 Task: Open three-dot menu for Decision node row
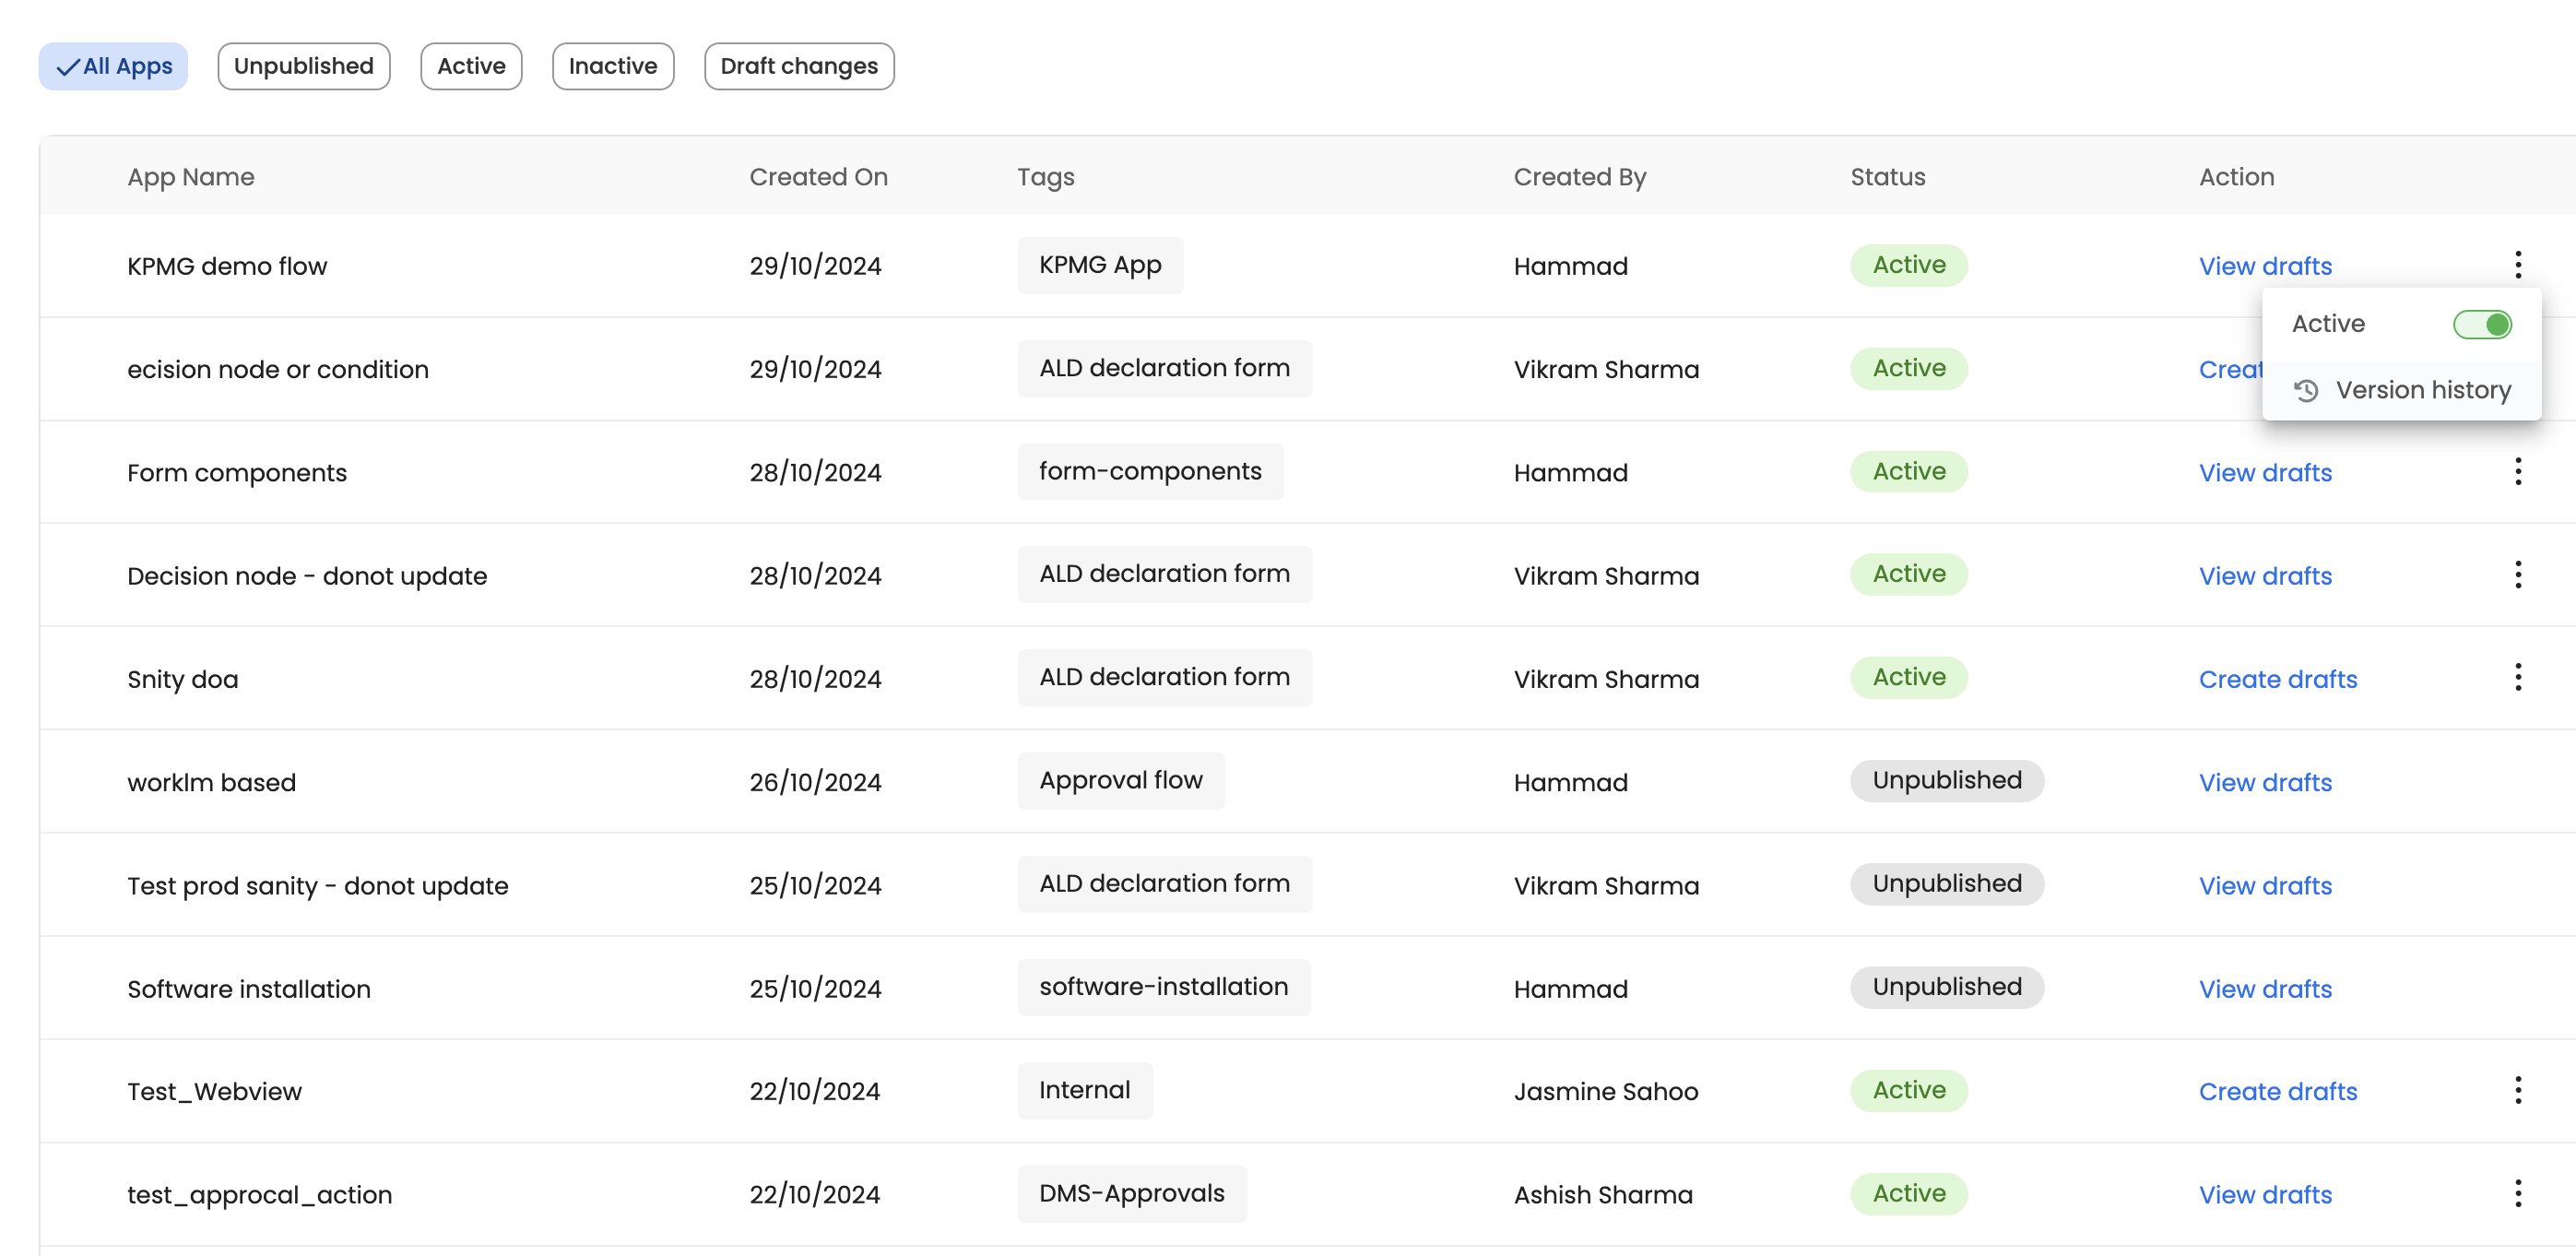(x=2517, y=574)
